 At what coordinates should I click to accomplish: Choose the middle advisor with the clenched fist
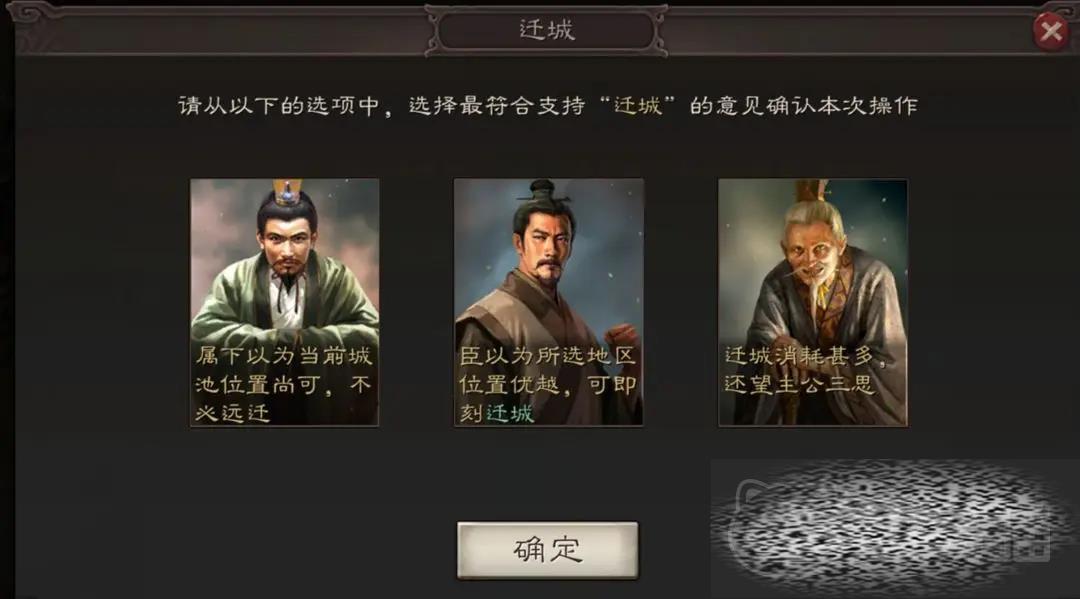tap(548, 302)
